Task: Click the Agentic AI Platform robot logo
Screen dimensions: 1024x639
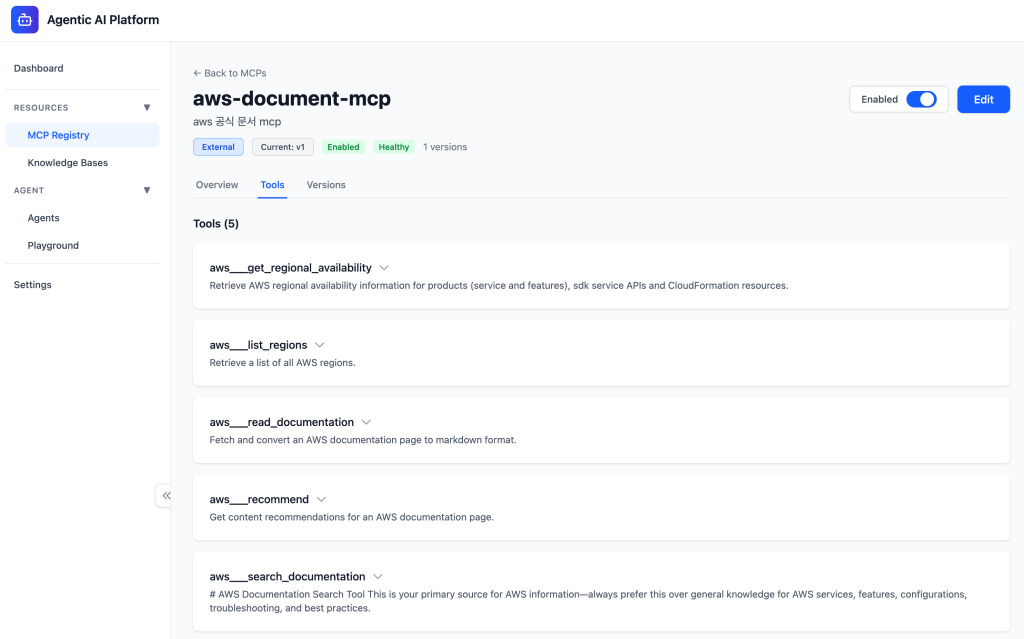Action: [x=25, y=20]
